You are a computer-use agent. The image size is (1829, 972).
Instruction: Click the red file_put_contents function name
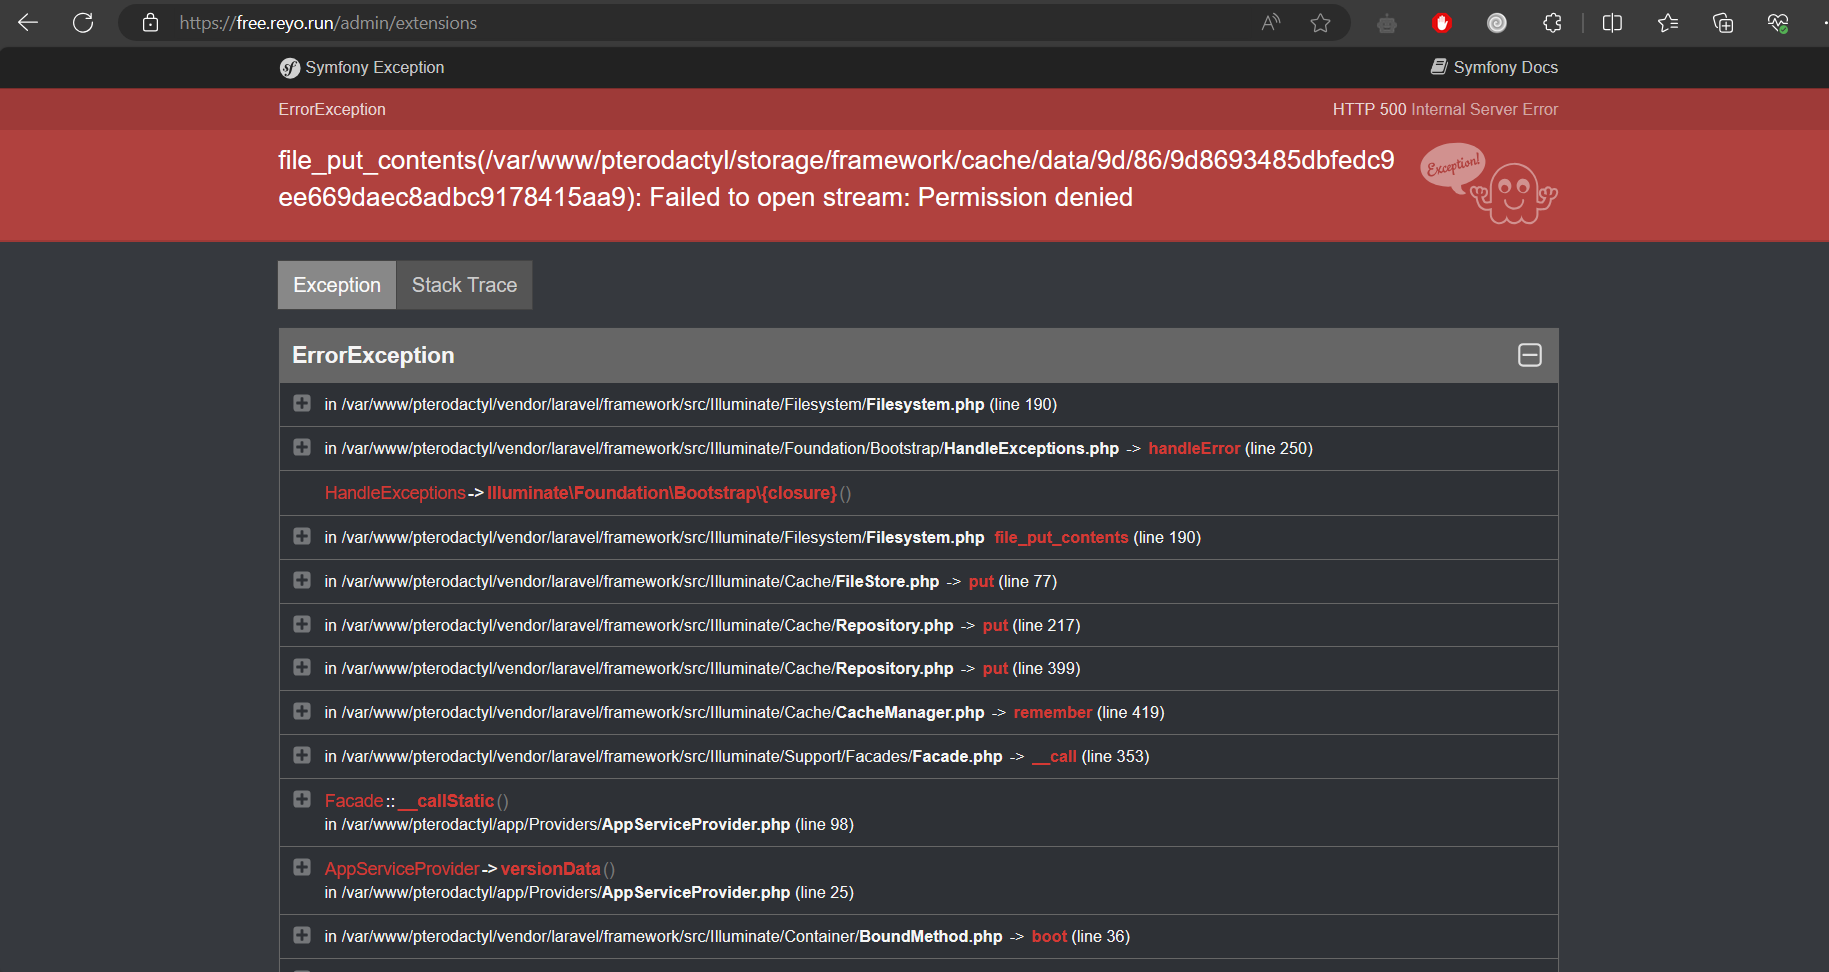coord(1061,537)
